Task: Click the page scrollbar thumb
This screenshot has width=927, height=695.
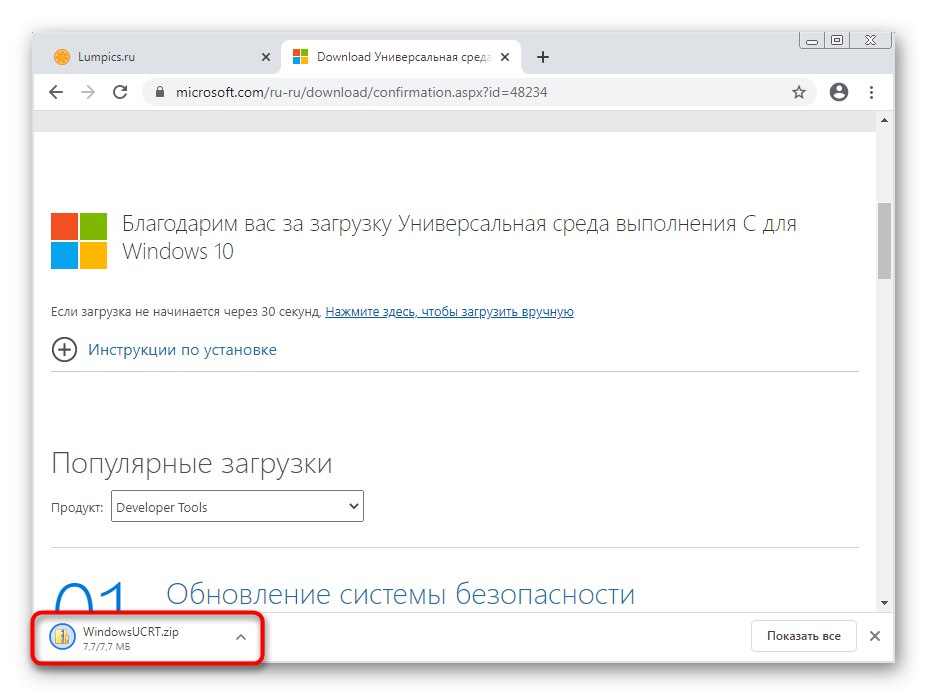Action: pos(884,240)
